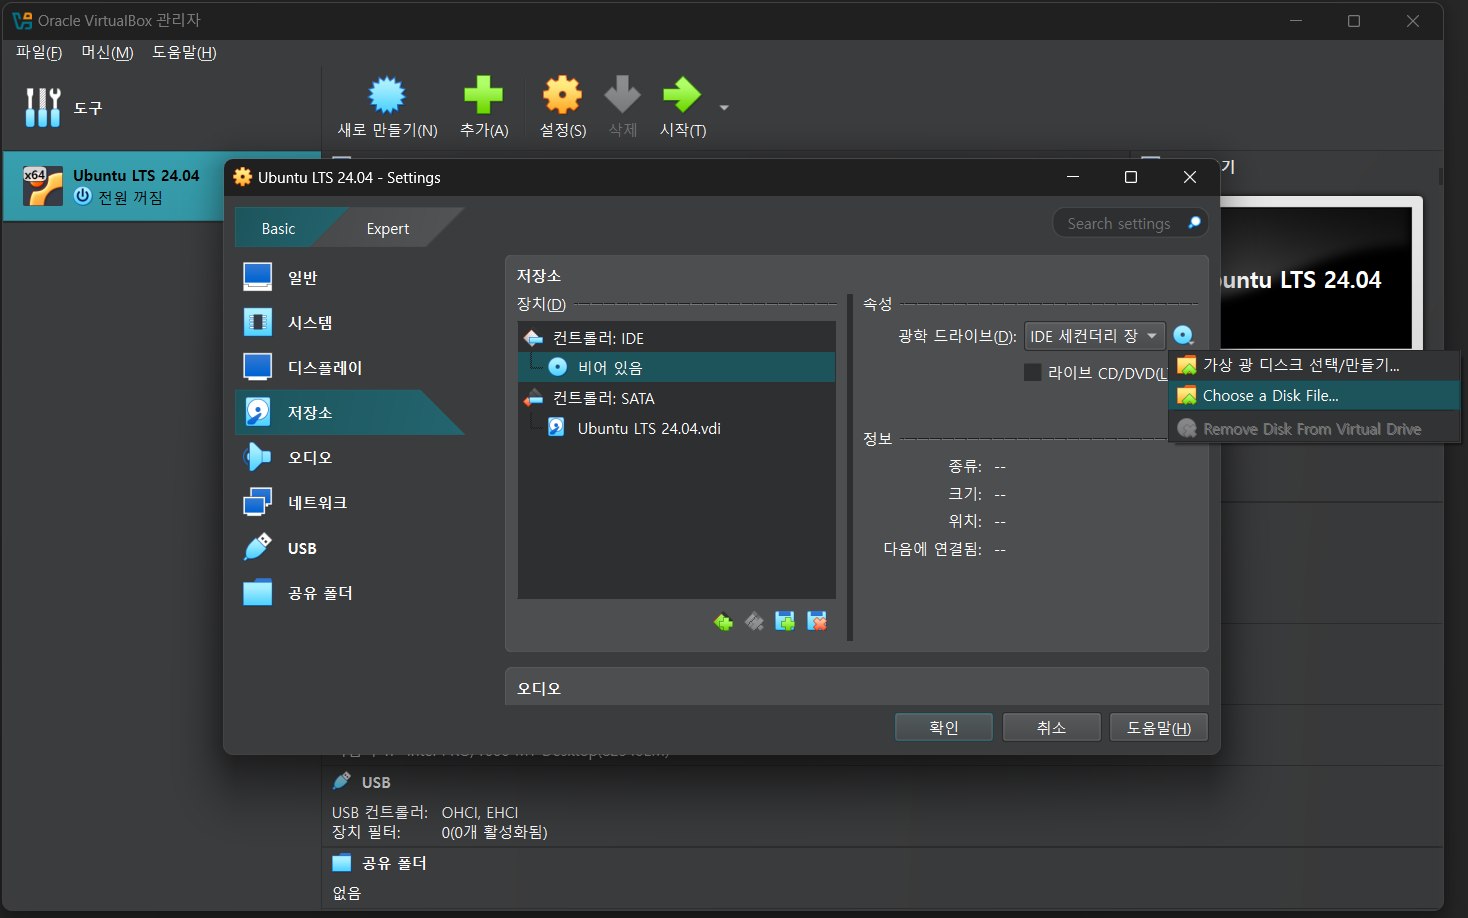Click the empty optical disc icon
The image size is (1468, 918).
coord(557,367)
